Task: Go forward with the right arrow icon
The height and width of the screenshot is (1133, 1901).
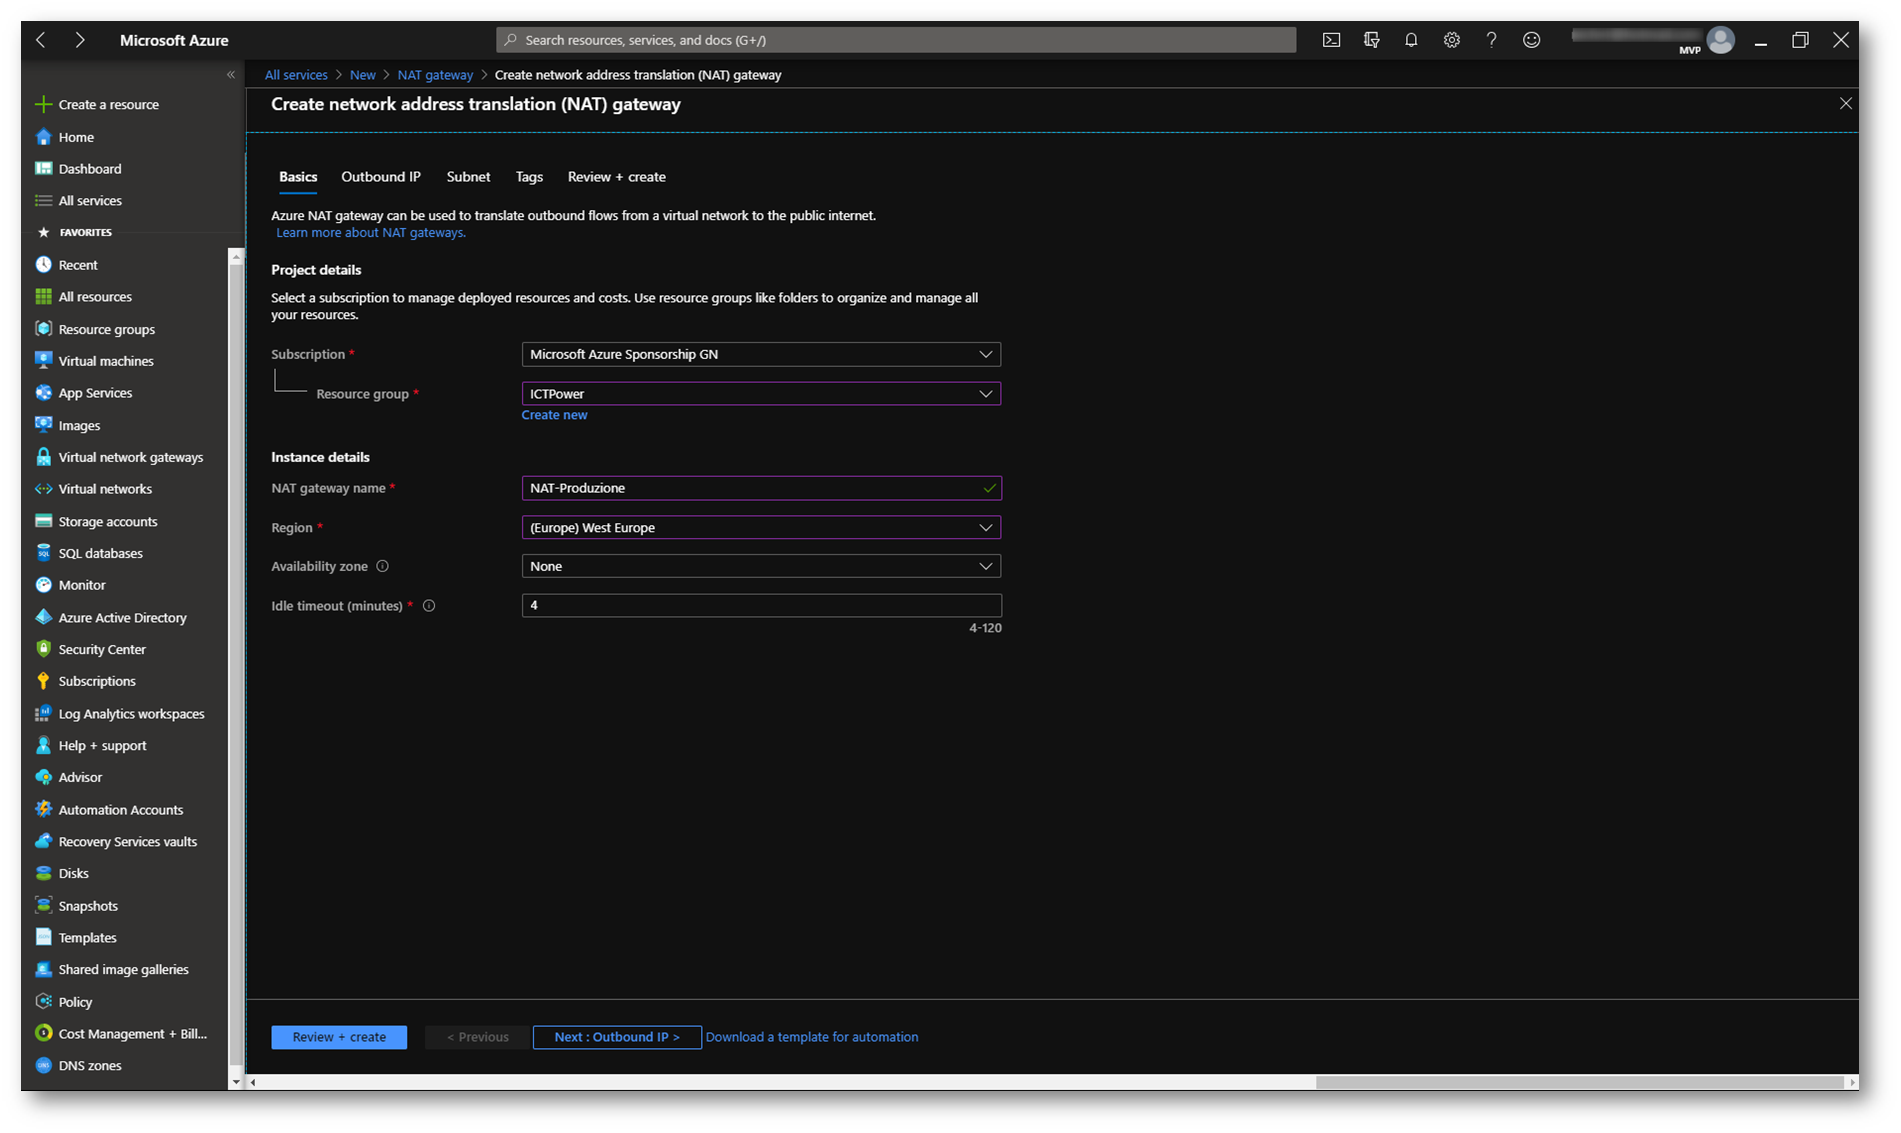Action: tap(79, 40)
